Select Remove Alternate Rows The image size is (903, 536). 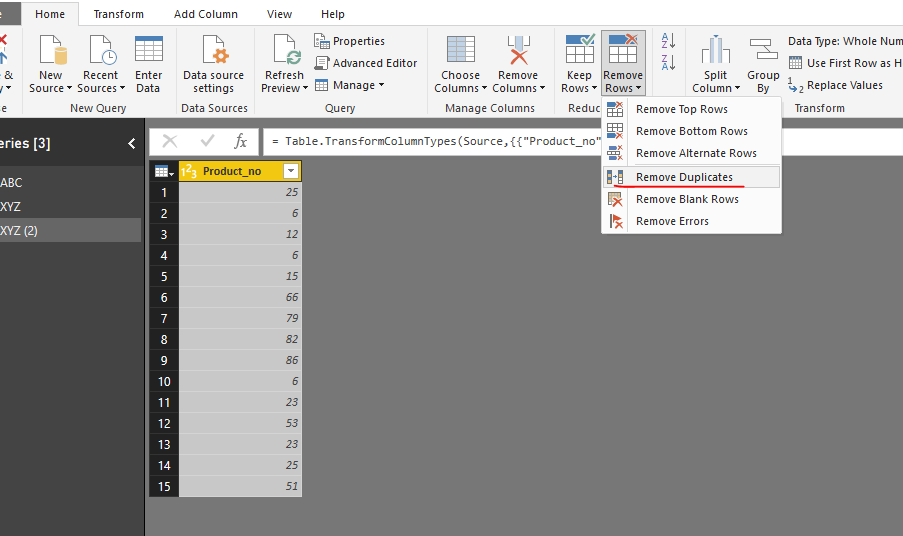coord(692,153)
